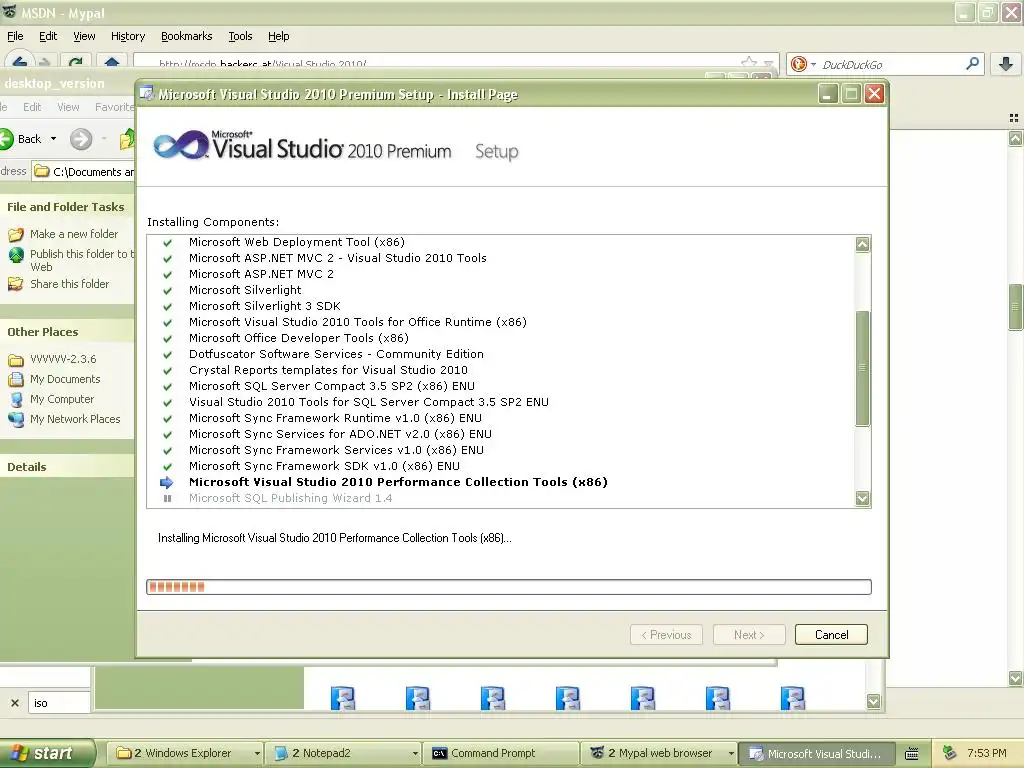Viewport: 1024px width, 768px height.
Task: Click keyboard icon in system tray
Action: [x=912, y=754]
